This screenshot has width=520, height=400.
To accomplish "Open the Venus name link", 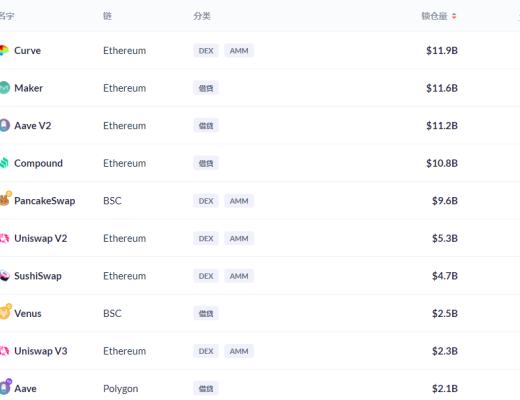I will point(28,313).
